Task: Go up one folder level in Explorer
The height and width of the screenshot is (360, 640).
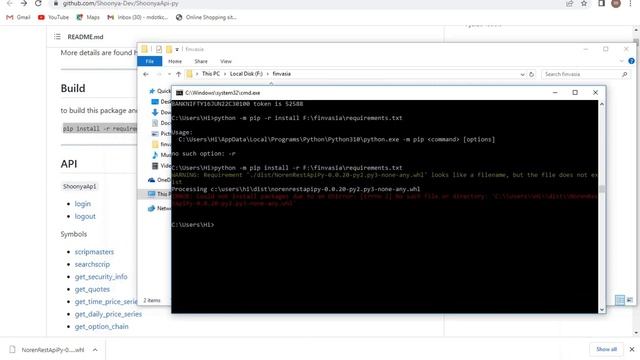Action: pyautogui.click(x=178, y=74)
